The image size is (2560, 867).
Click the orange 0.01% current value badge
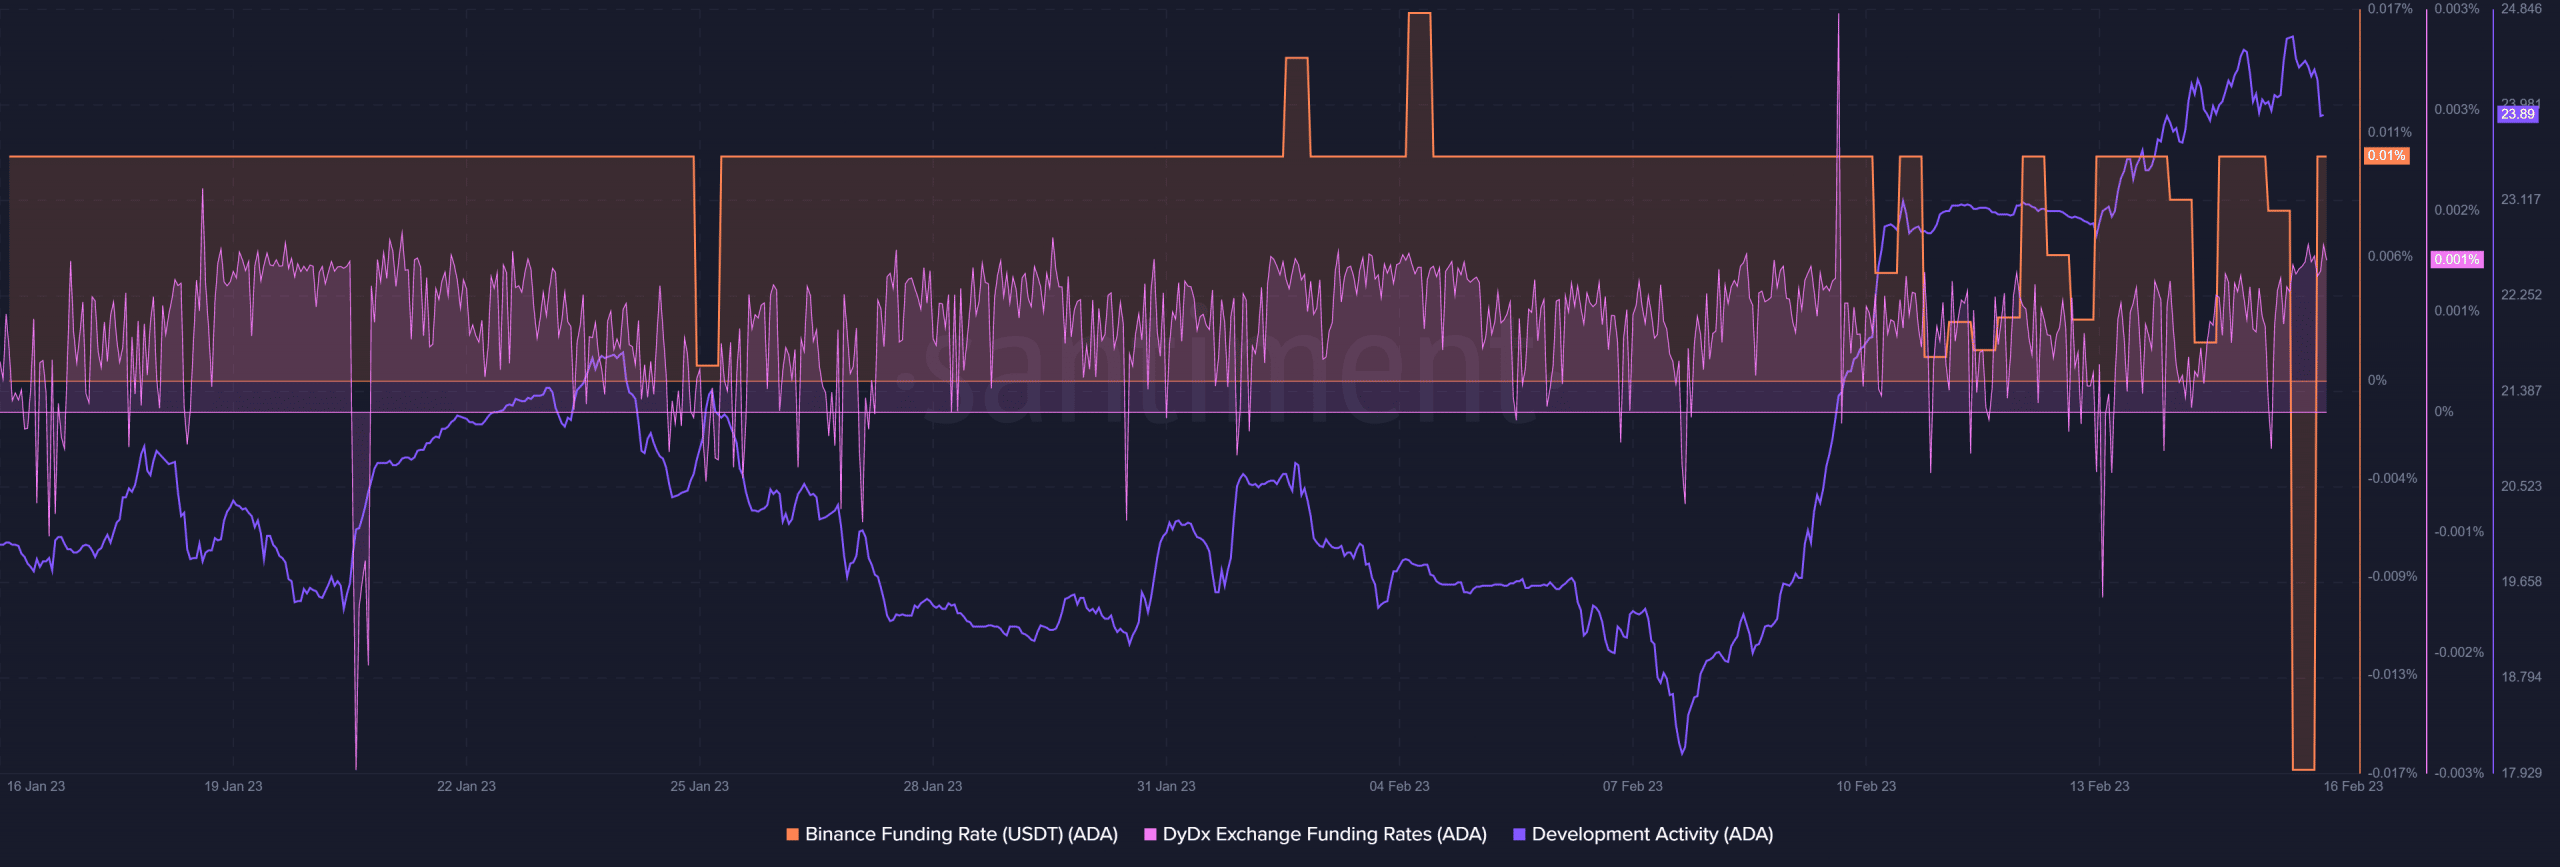tap(2386, 156)
